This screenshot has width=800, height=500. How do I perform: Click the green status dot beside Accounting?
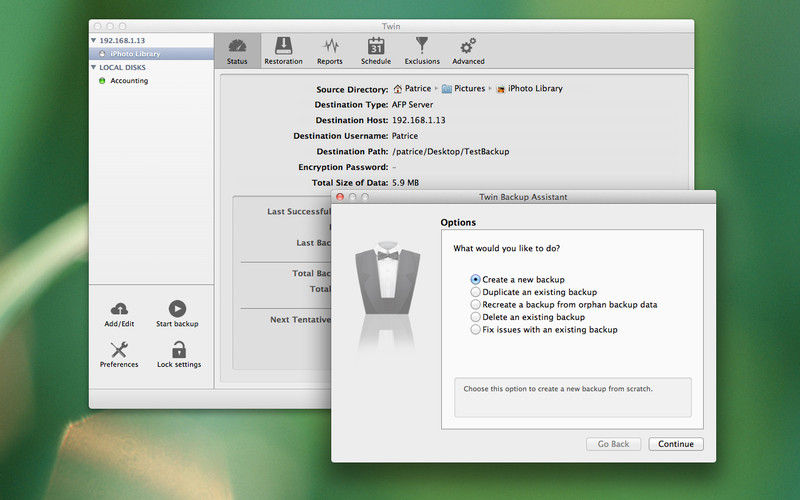102,81
